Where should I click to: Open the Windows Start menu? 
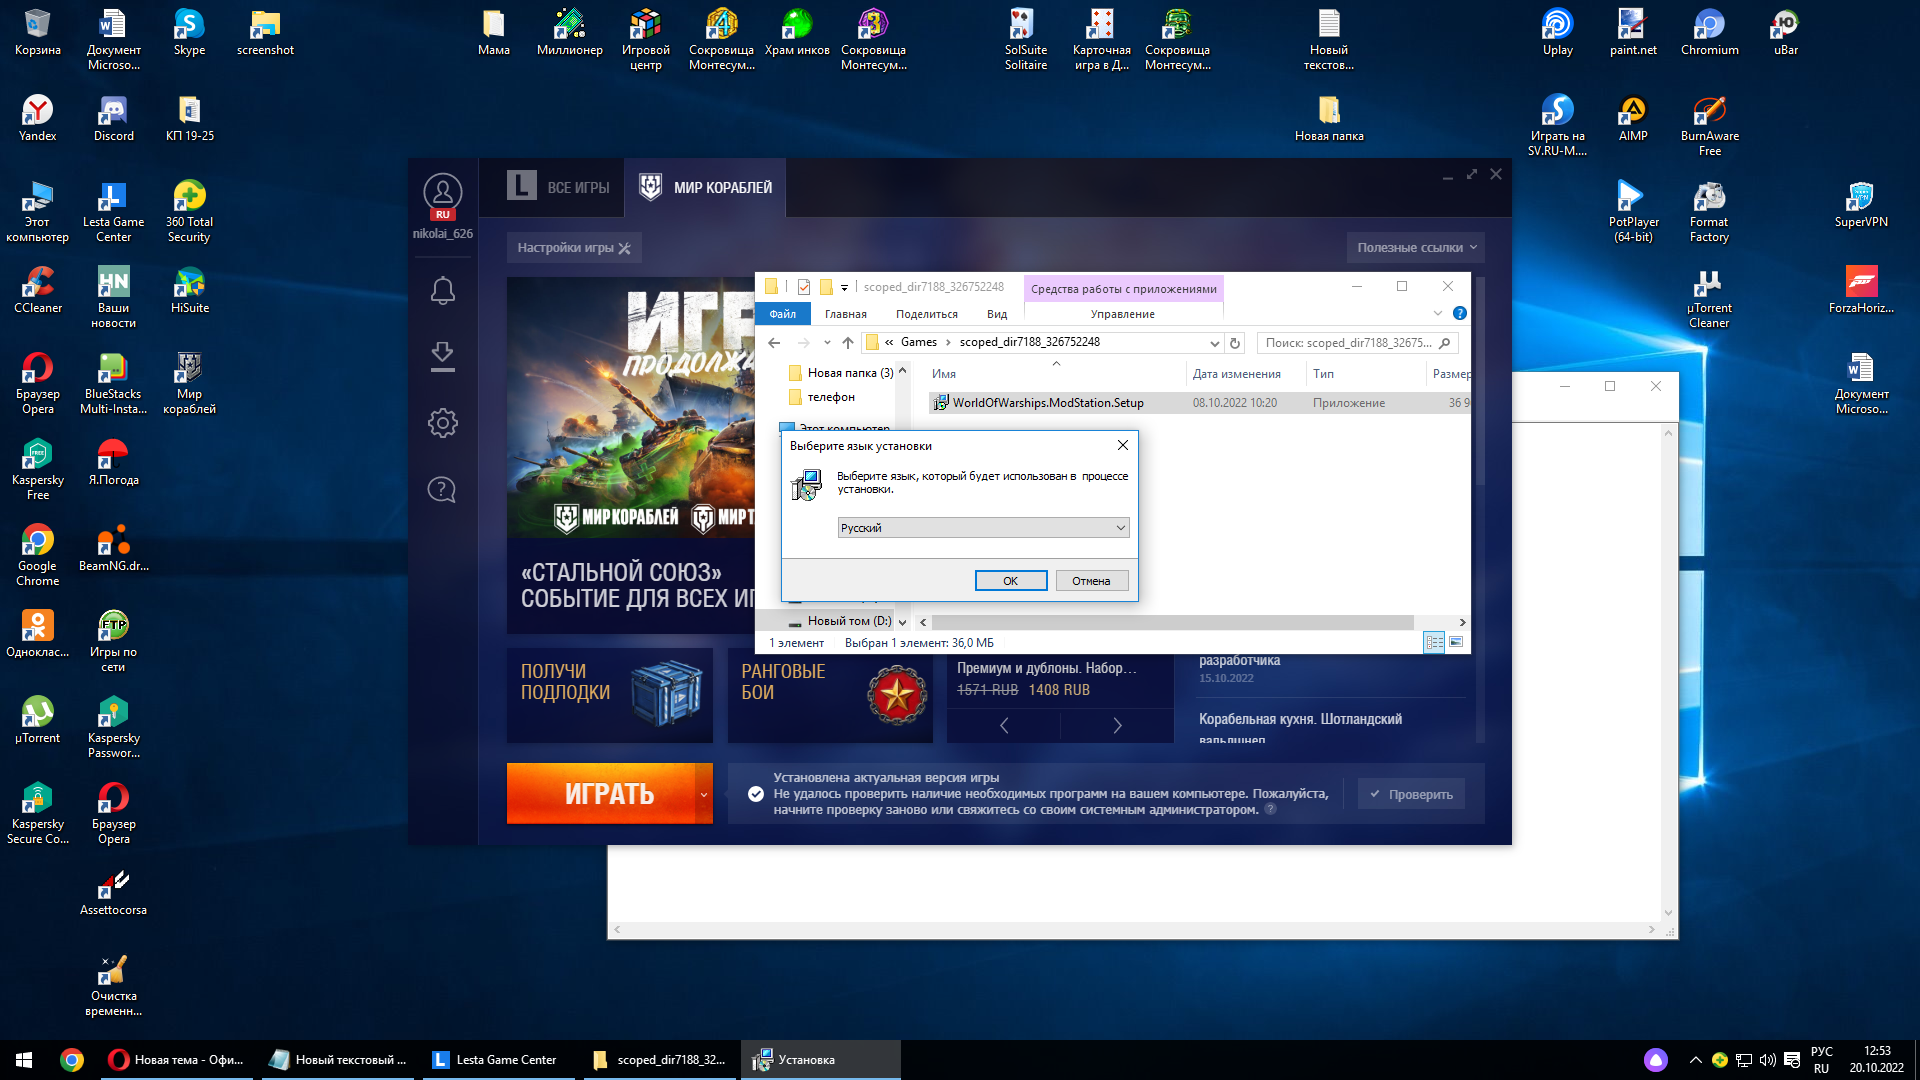24,1060
